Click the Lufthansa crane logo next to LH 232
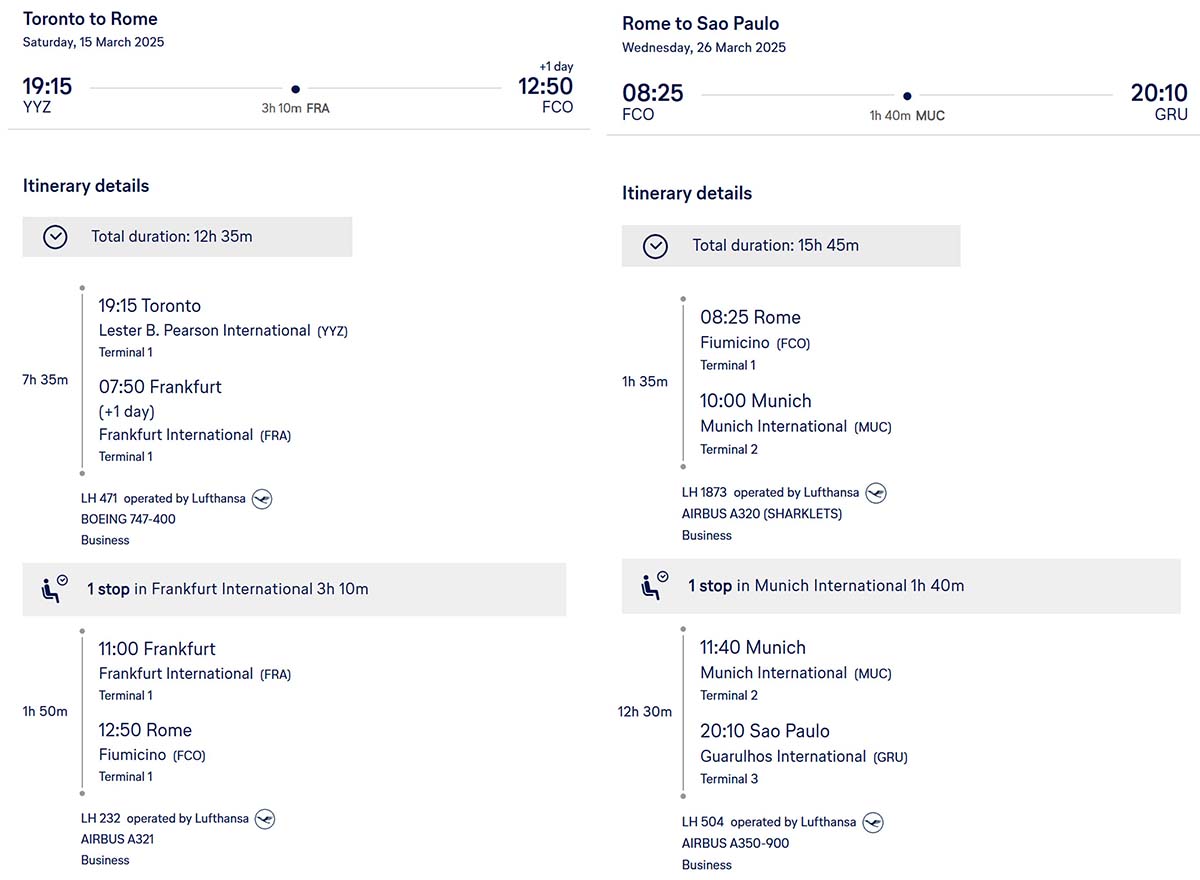1200x880 pixels. coord(265,819)
